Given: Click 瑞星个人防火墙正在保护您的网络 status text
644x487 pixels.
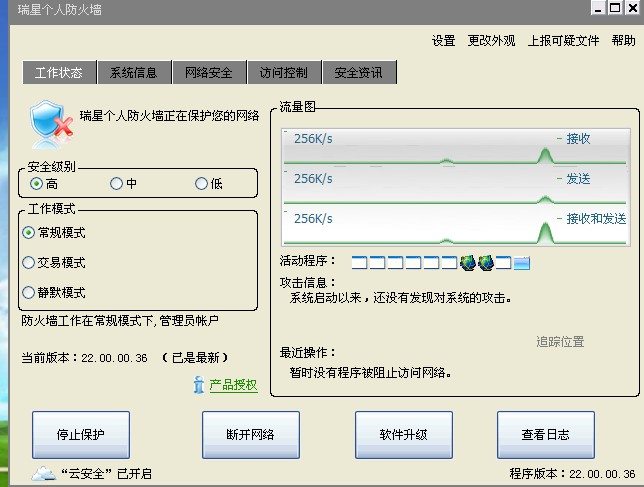Looking at the screenshot, I should coord(169,116).
